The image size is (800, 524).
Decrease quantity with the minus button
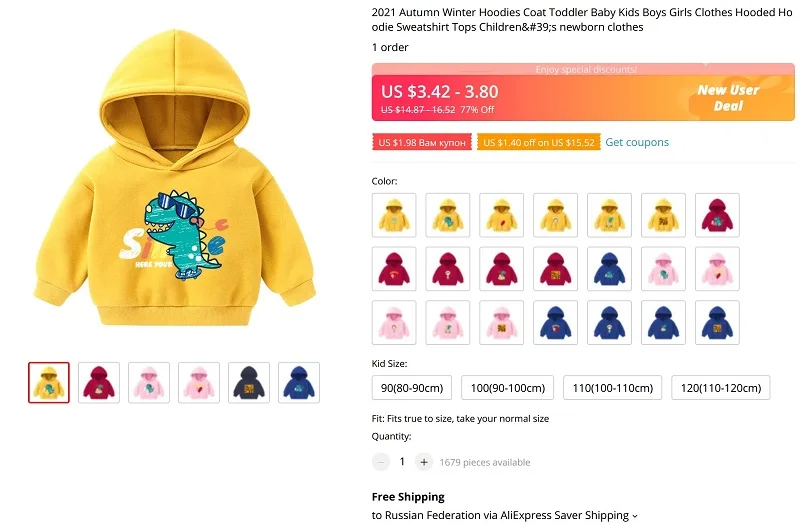pos(381,462)
